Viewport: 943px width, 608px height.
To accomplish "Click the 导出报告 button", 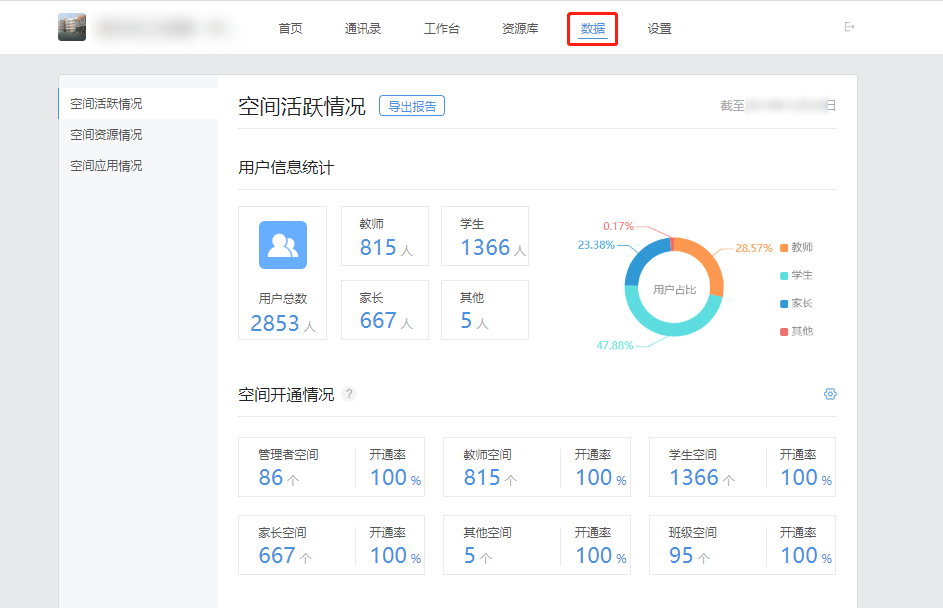I will pos(412,106).
